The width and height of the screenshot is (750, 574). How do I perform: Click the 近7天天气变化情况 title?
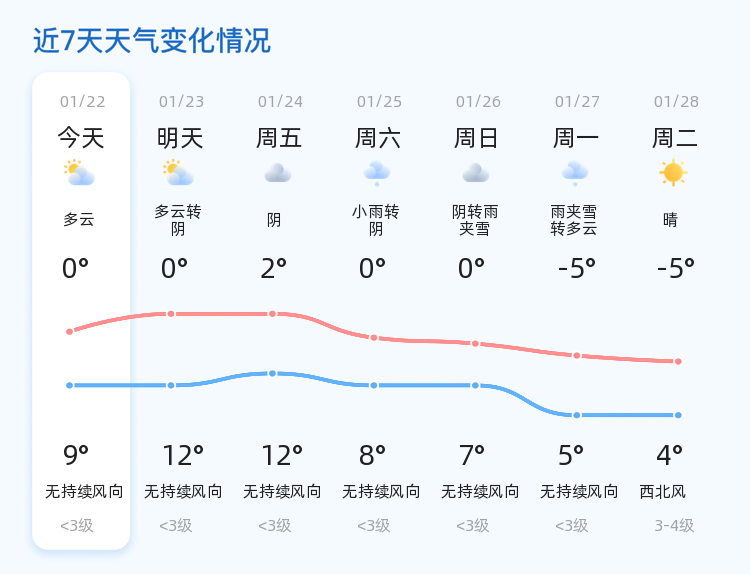152,41
